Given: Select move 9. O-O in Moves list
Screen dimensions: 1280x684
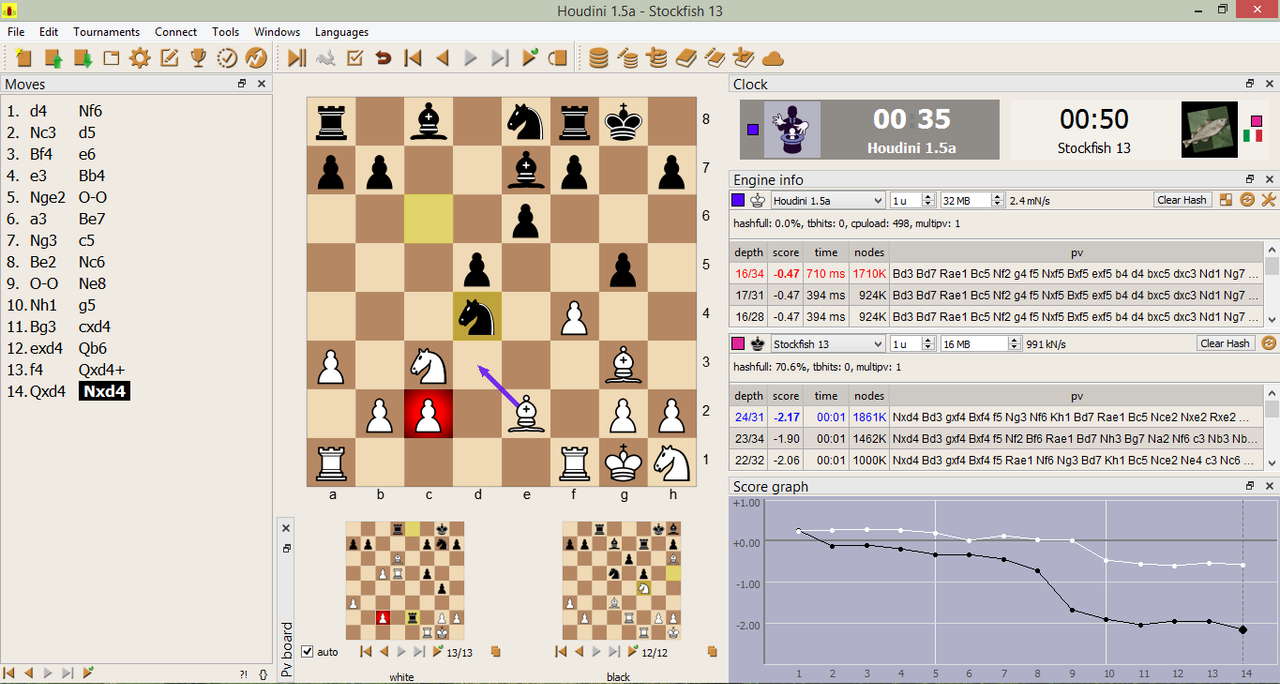Looking at the screenshot, I should click(45, 283).
